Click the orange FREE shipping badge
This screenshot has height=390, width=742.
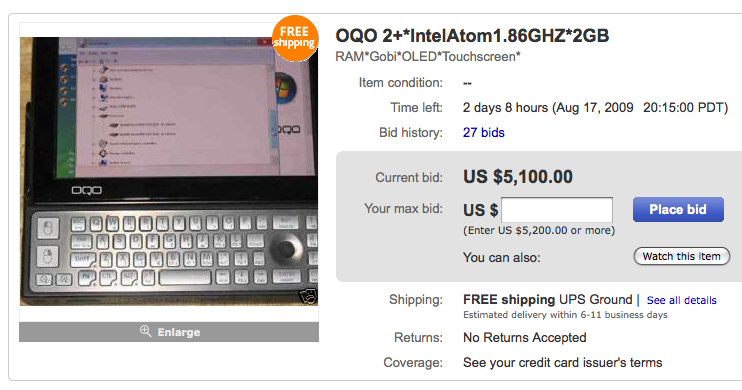294,38
